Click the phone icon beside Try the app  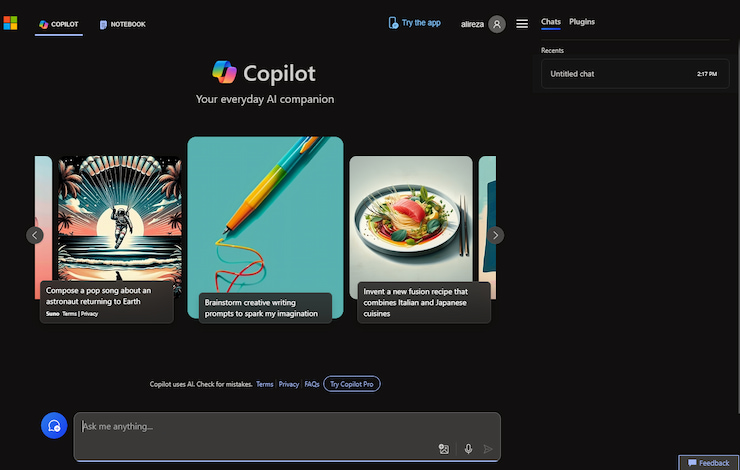click(393, 23)
